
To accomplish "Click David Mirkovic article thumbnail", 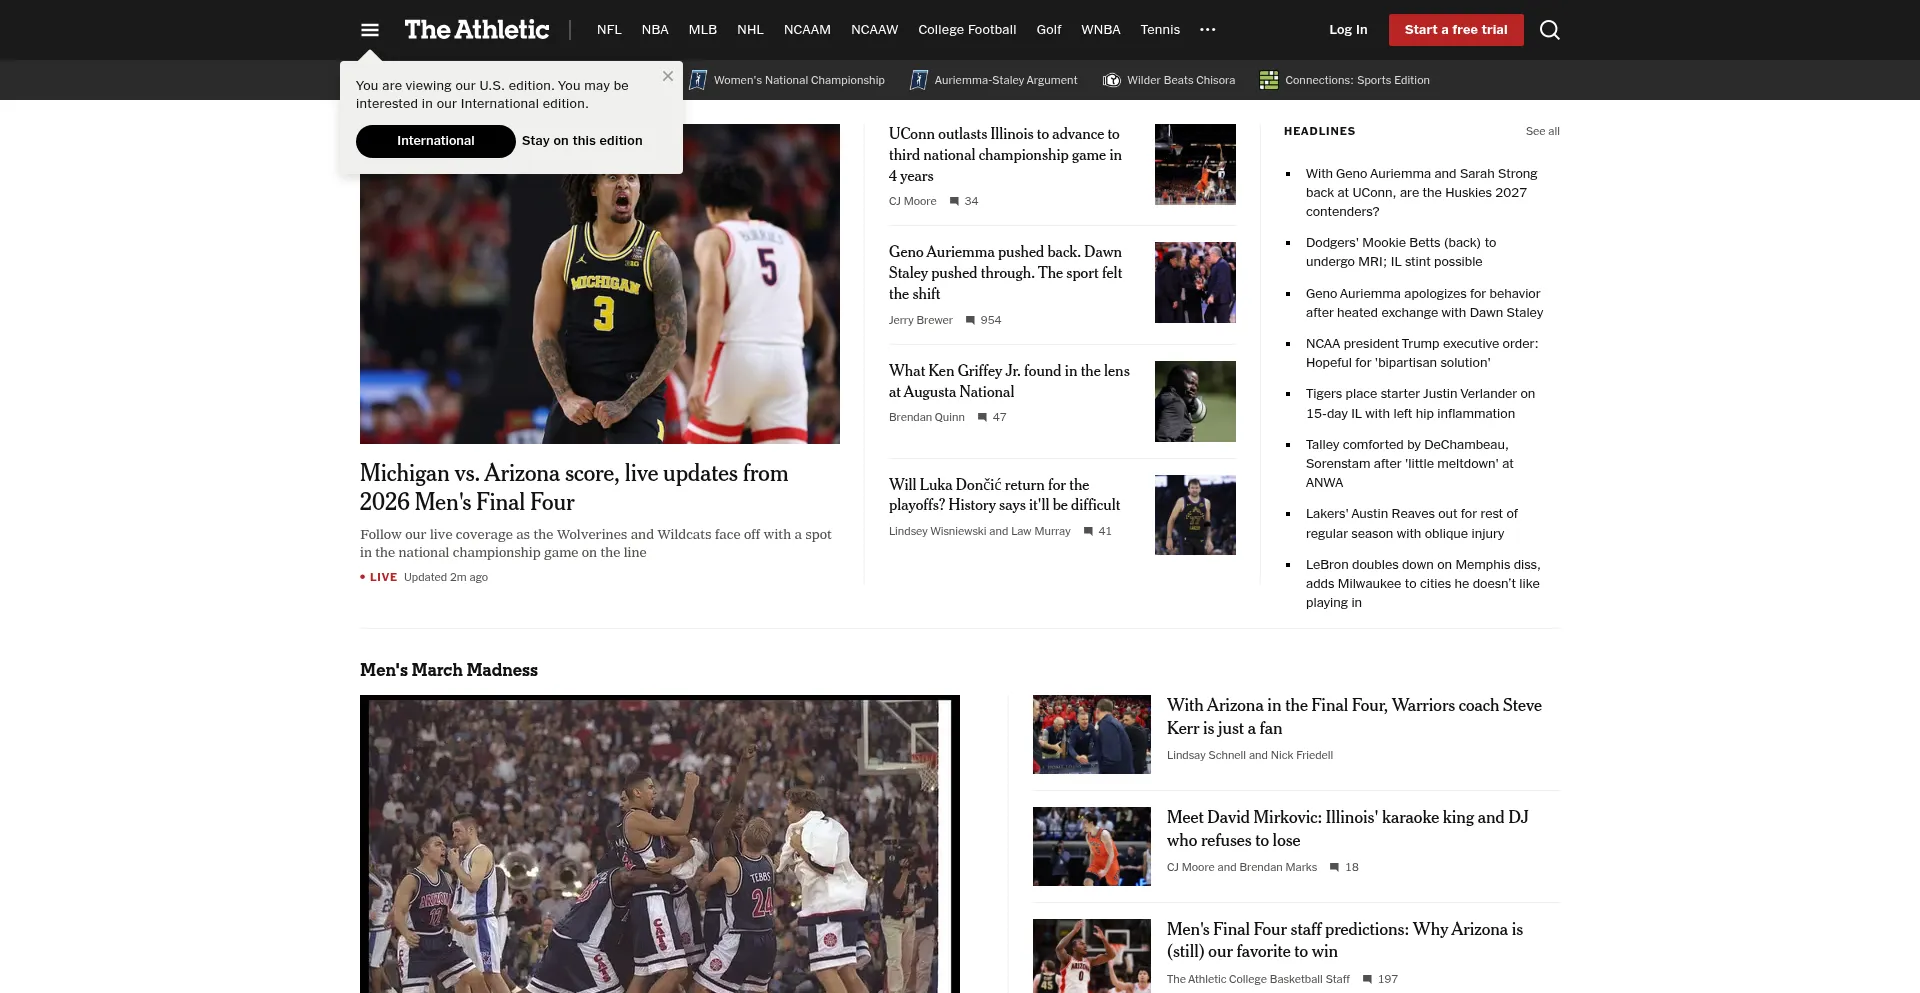I will tap(1092, 846).
